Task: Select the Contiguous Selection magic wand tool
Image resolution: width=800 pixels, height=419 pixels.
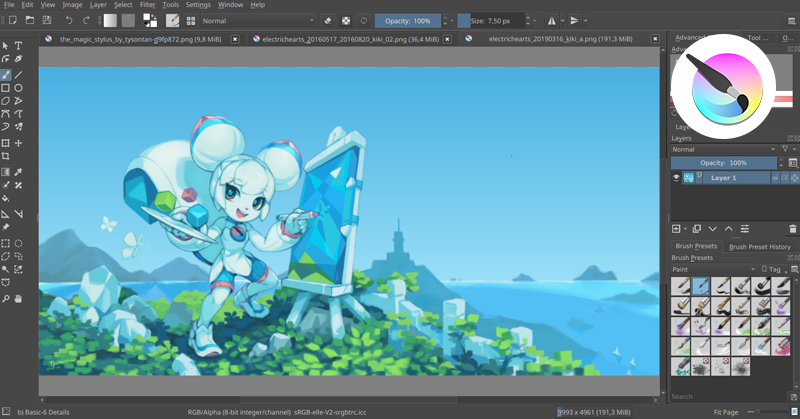Action: click(6, 269)
